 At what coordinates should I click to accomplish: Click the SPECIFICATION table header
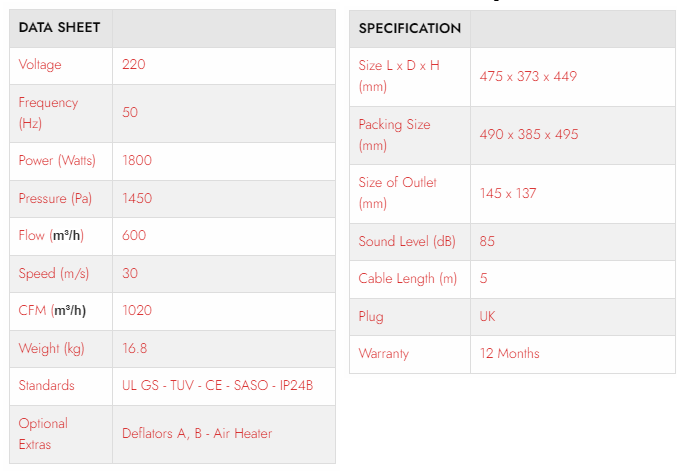(x=410, y=28)
